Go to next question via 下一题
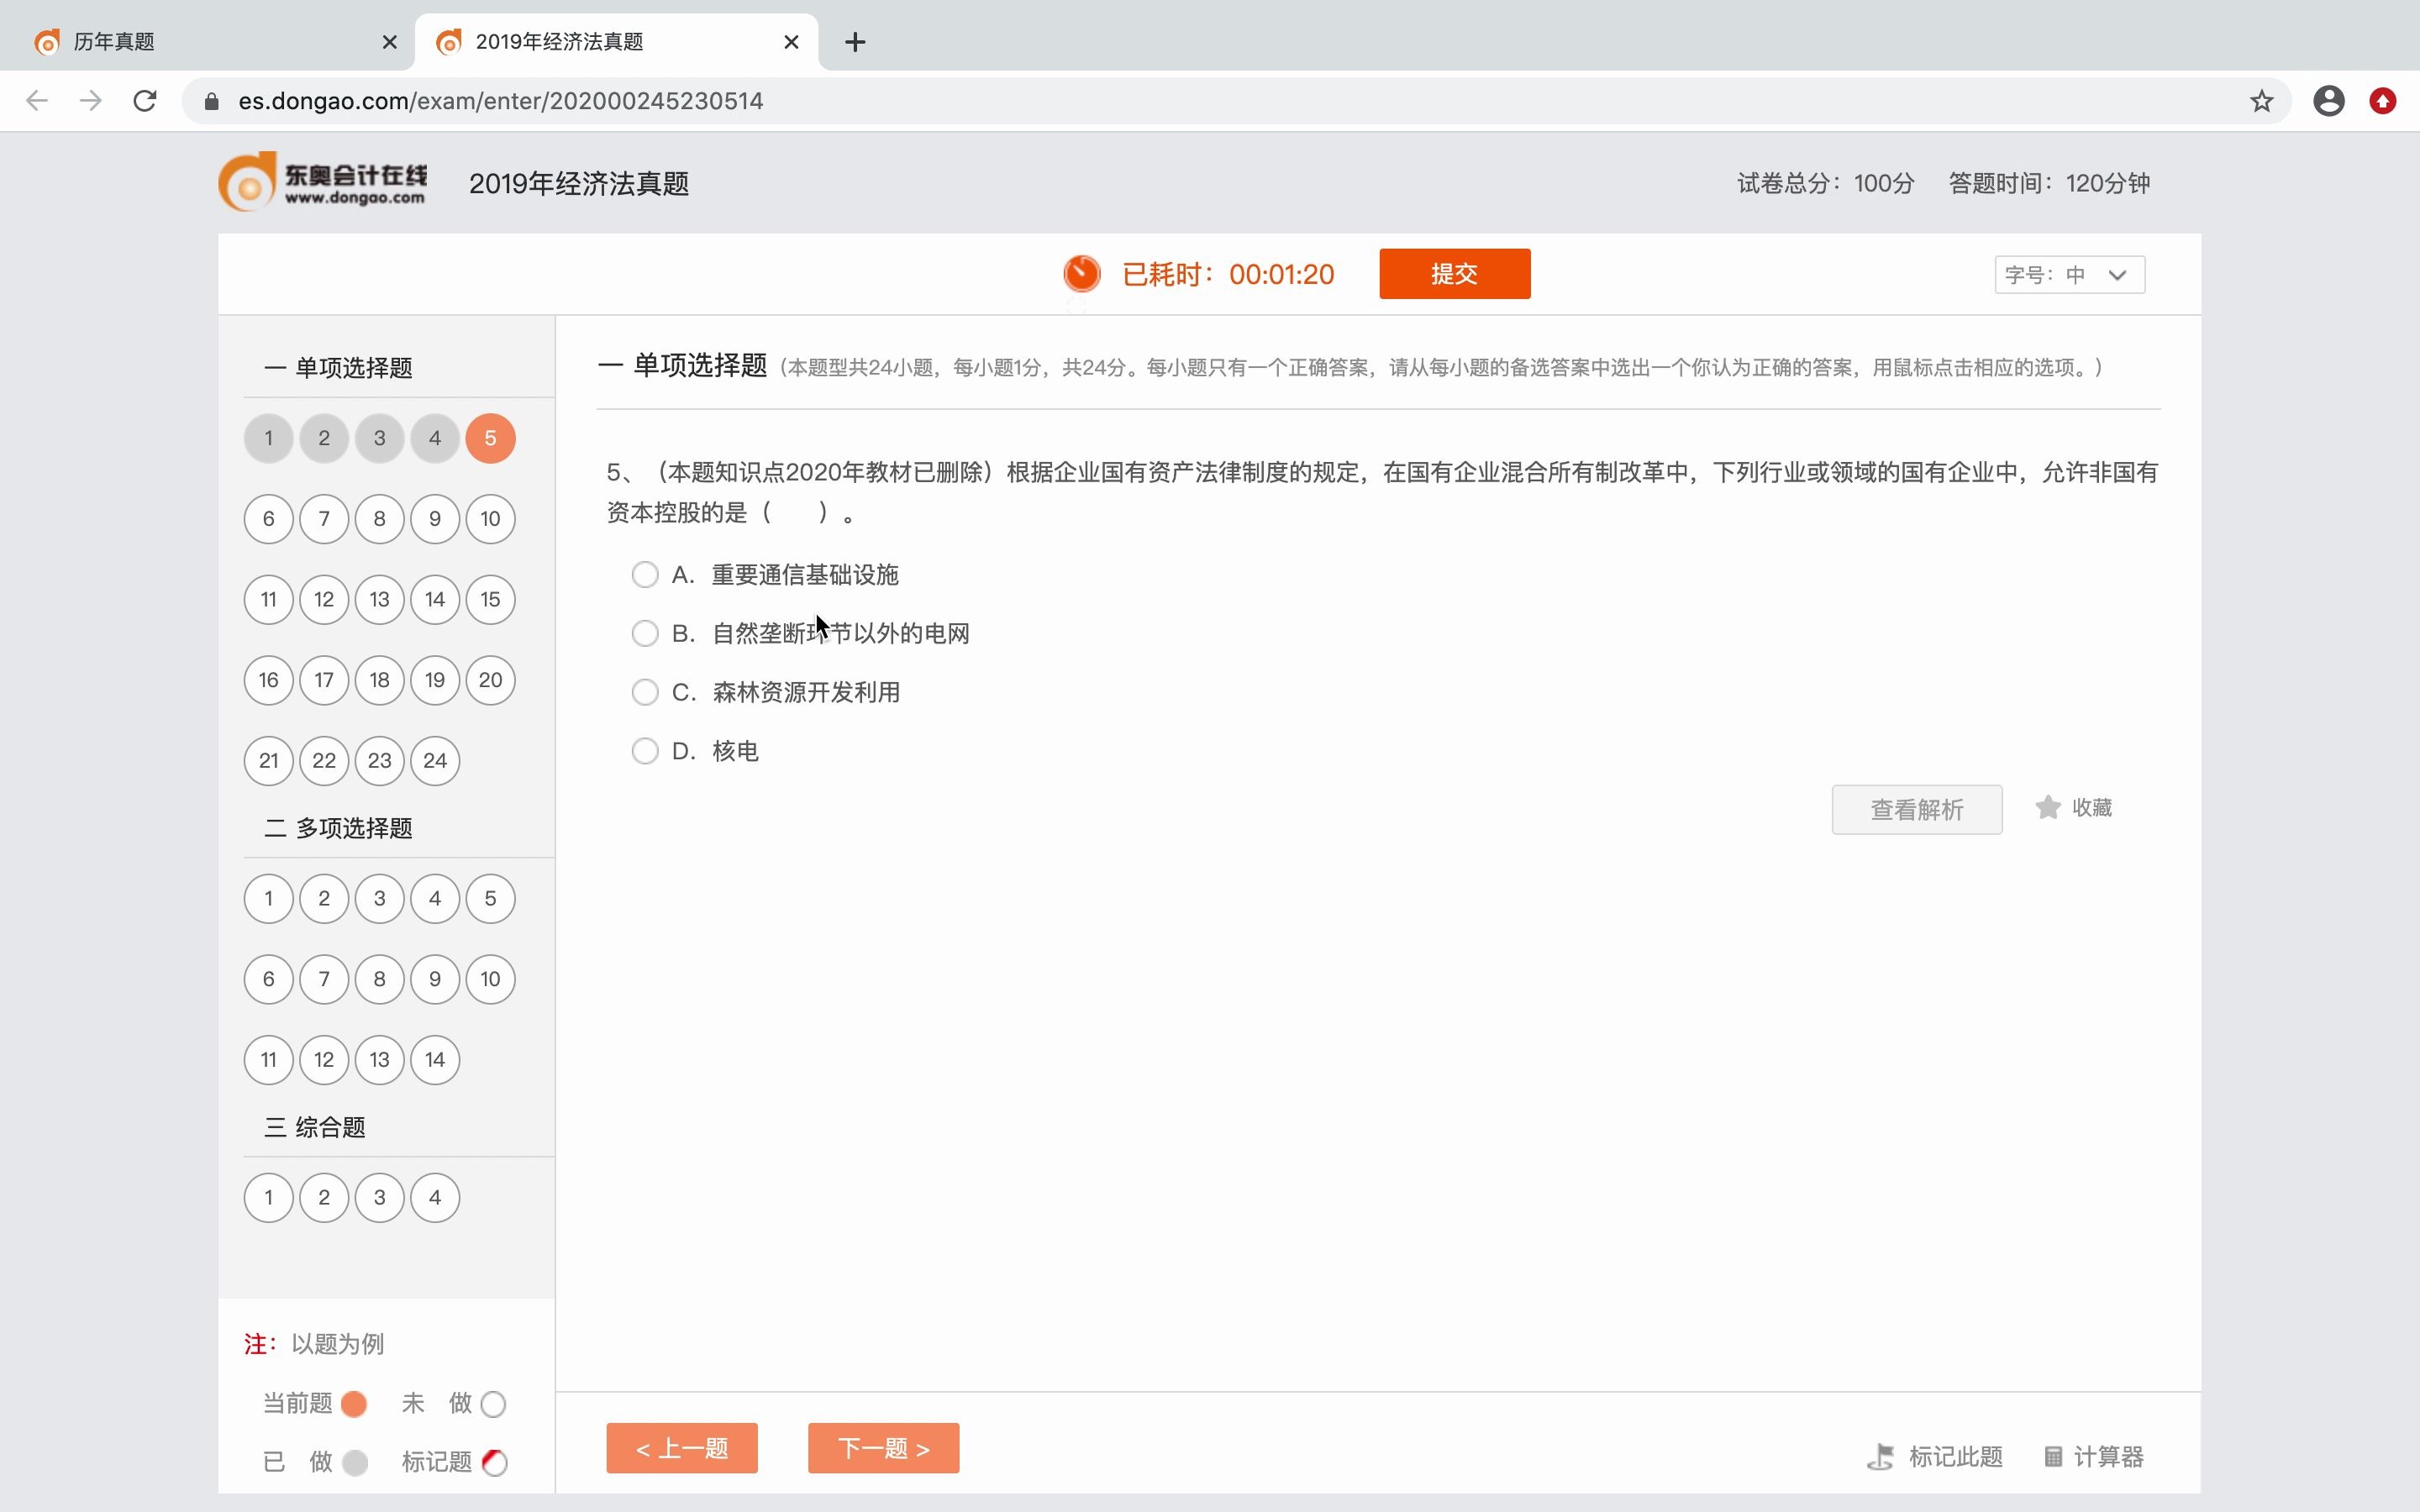This screenshot has width=2420, height=1512. point(883,1447)
